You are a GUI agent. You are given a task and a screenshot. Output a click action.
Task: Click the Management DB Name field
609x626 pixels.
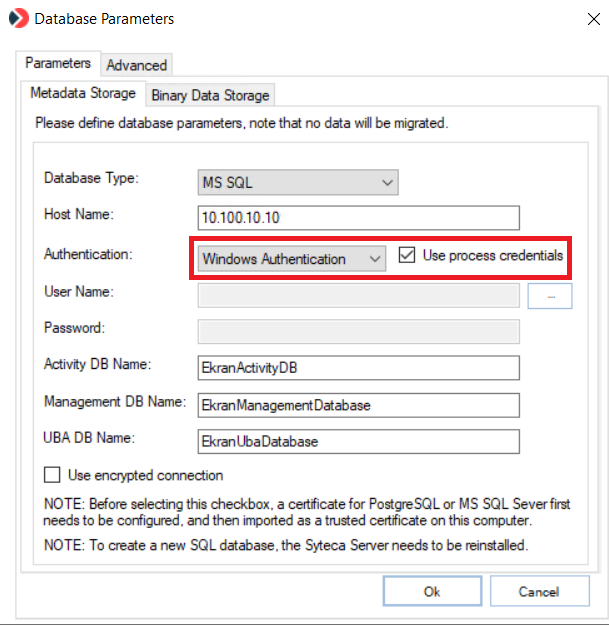click(x=360, y=405)
